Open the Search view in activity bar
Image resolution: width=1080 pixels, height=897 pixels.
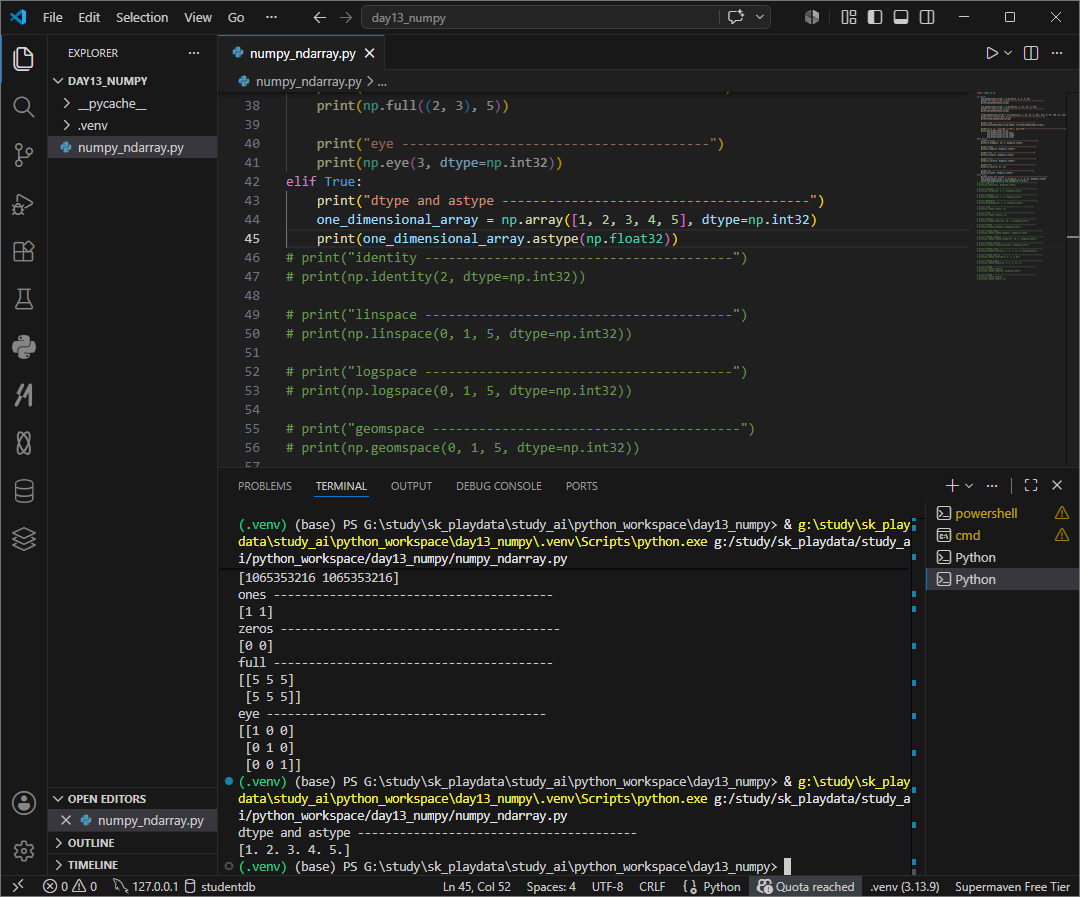tap(23, 107)
